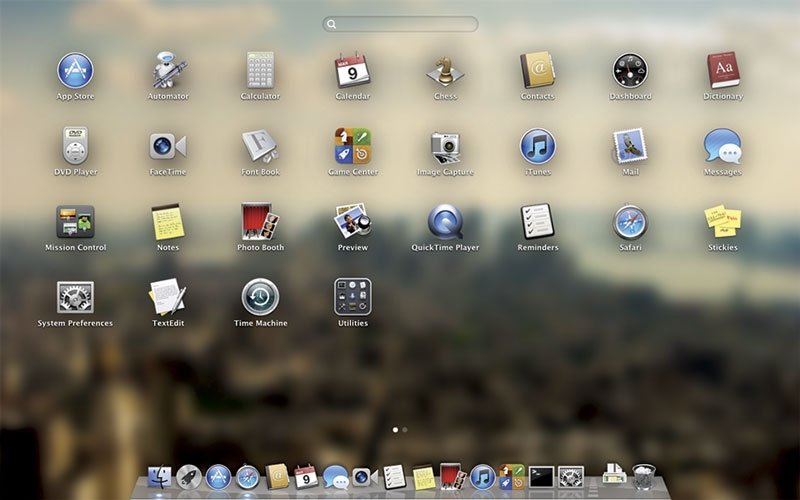Open Reminders from the Launchpad grid

(x=538, y=221)
